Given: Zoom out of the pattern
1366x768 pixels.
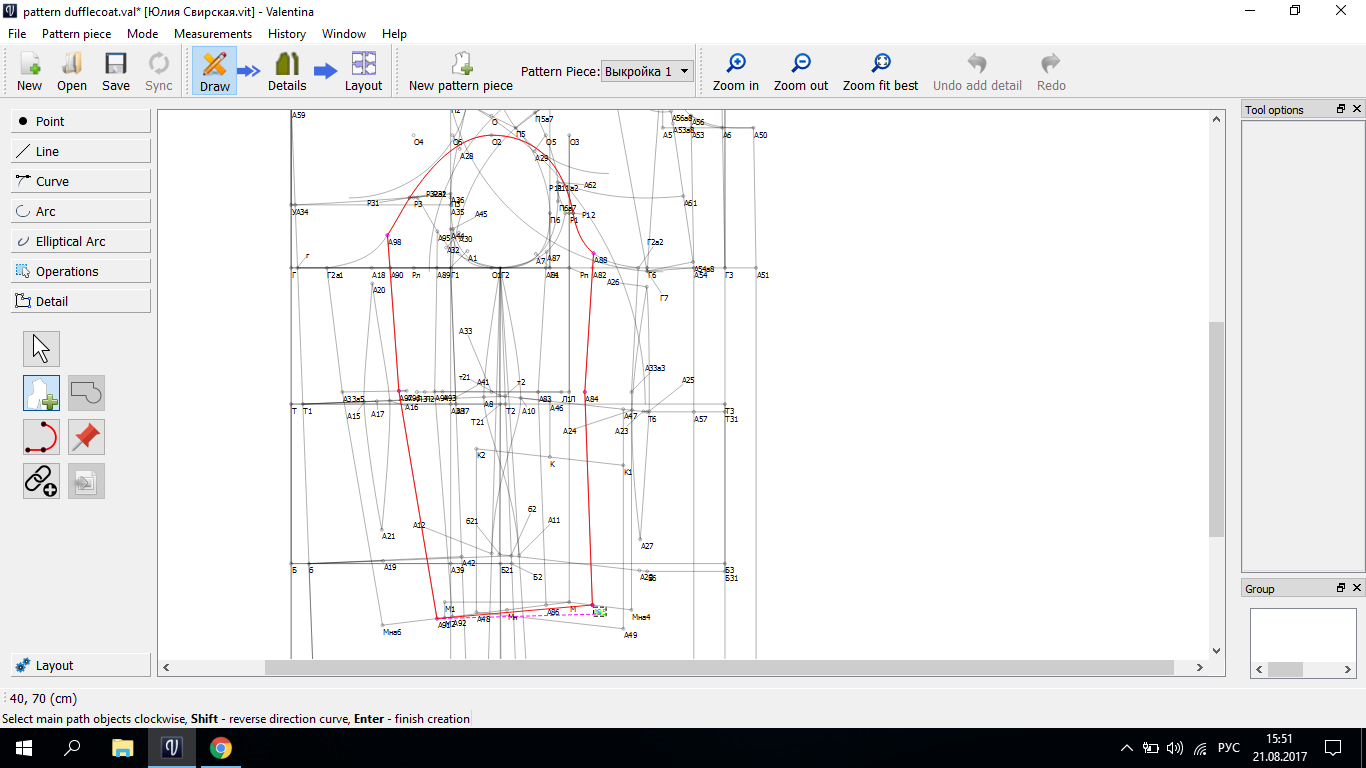Looking at the screenshot, I should [801, 72].
